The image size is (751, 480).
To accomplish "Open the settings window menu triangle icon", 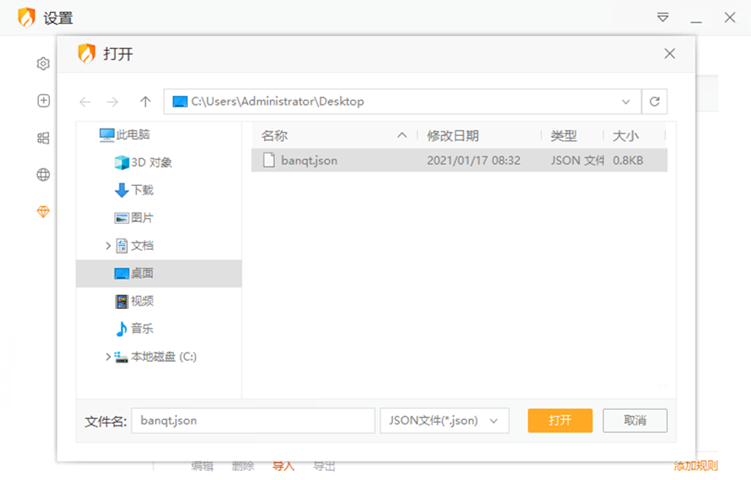I will point(663,18).
